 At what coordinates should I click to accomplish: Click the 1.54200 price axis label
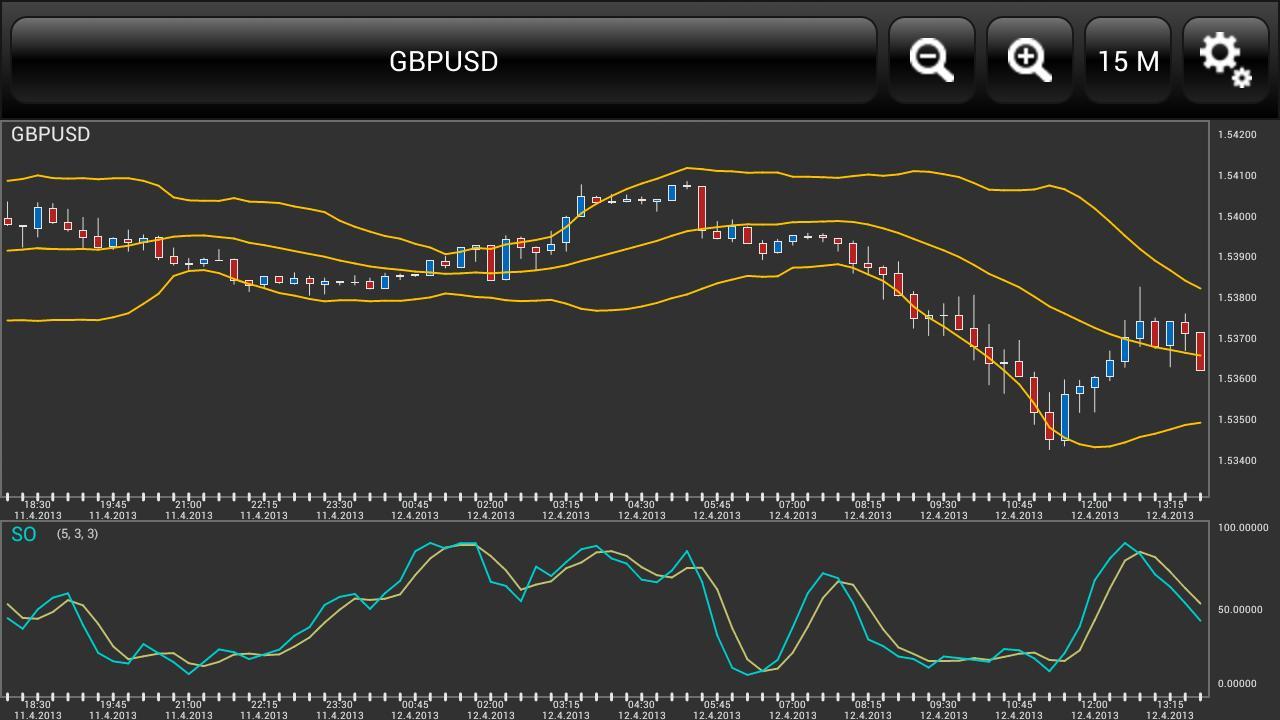click(x=1237, y=135)
